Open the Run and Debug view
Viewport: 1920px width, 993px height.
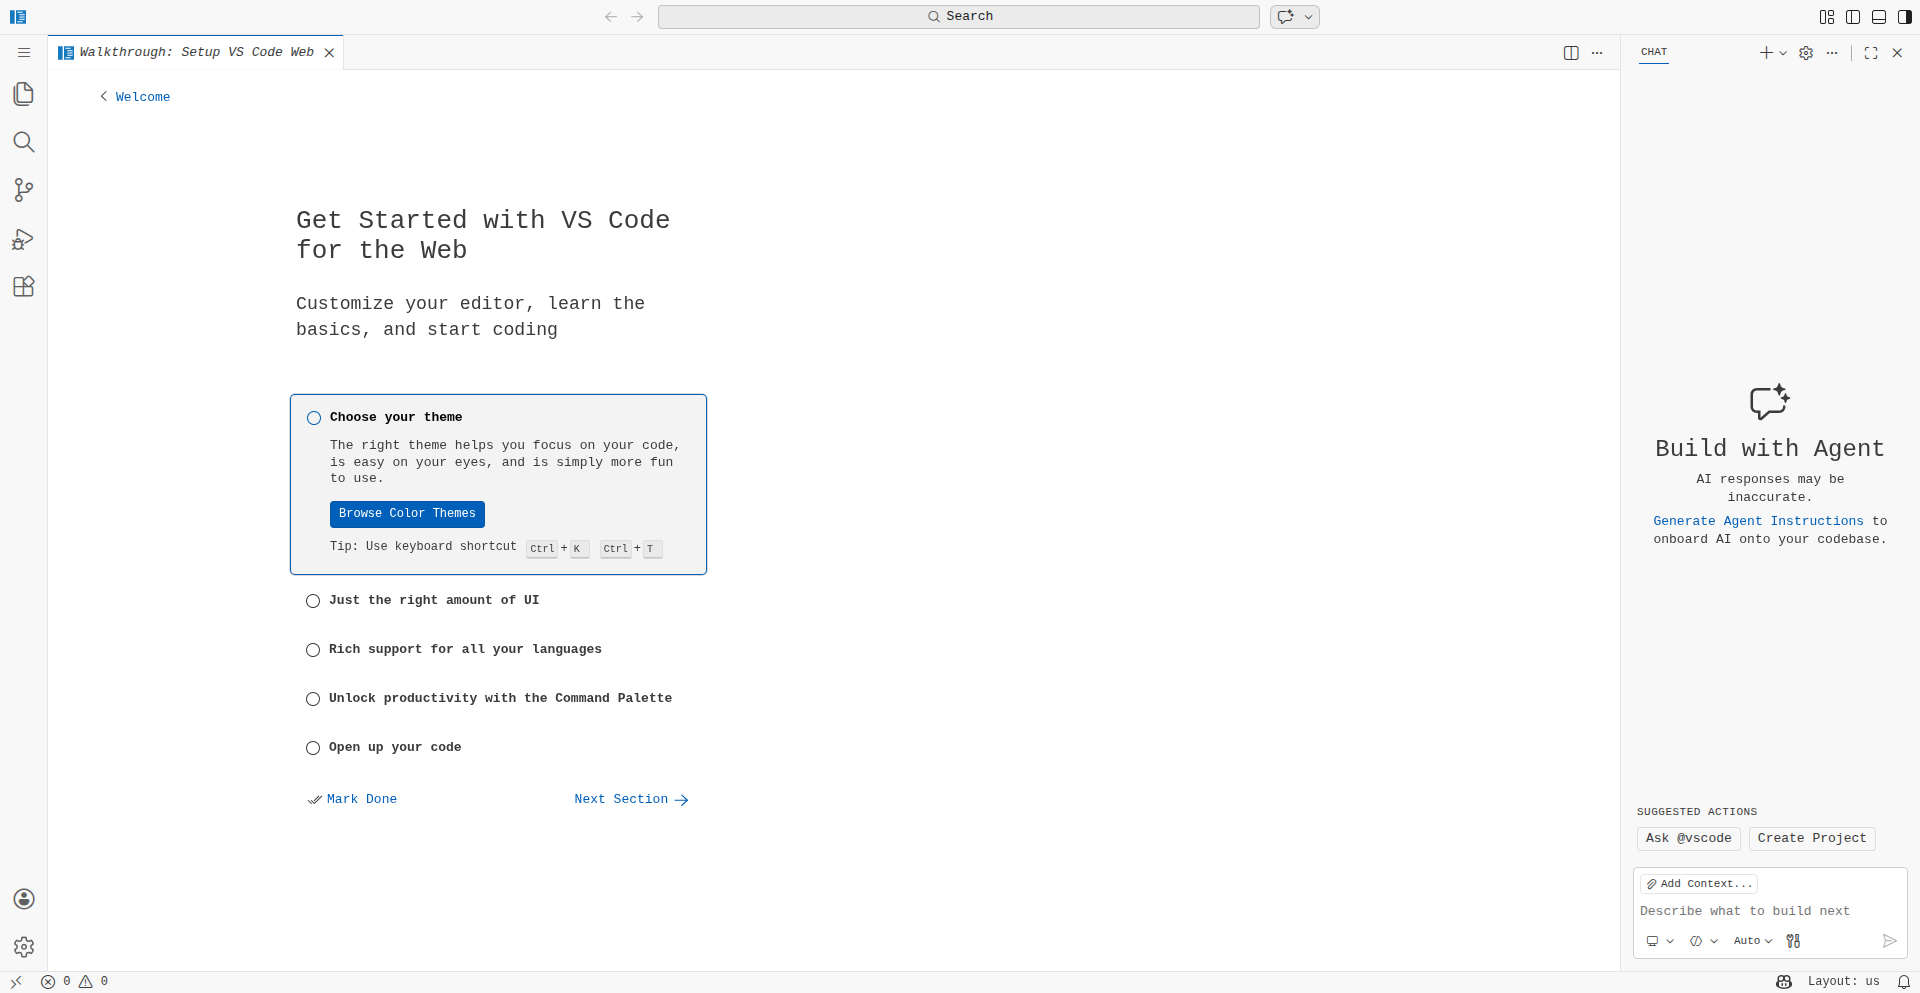tap(24, 239)
